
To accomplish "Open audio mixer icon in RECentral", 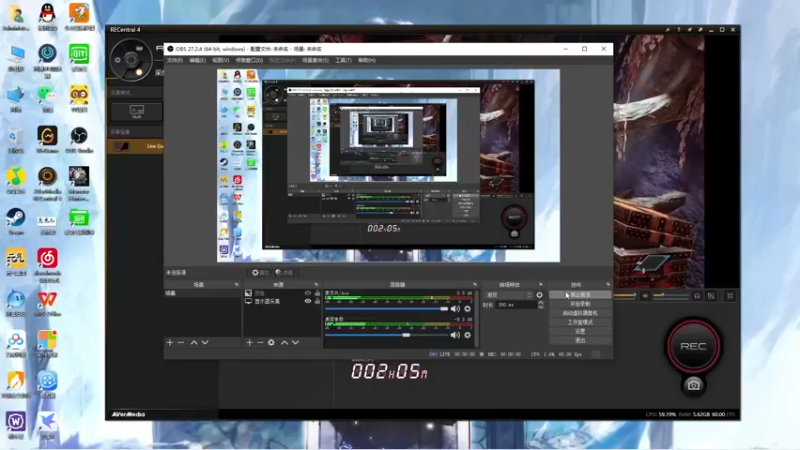I will (711, 295).
